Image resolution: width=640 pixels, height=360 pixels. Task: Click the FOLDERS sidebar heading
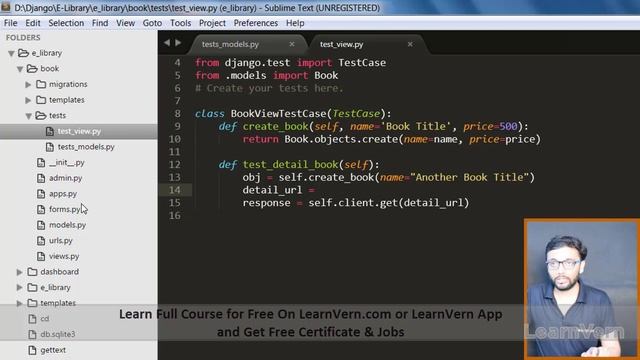23,38
